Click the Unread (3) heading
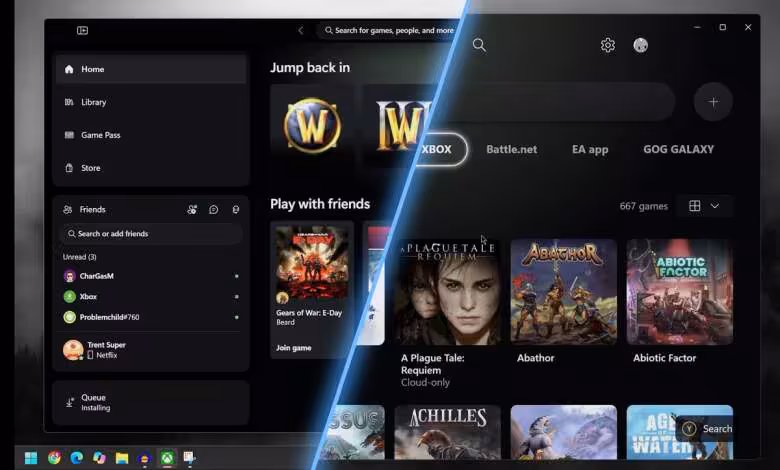The width and height of the screenshot is (780, 470). click(80, 257)
